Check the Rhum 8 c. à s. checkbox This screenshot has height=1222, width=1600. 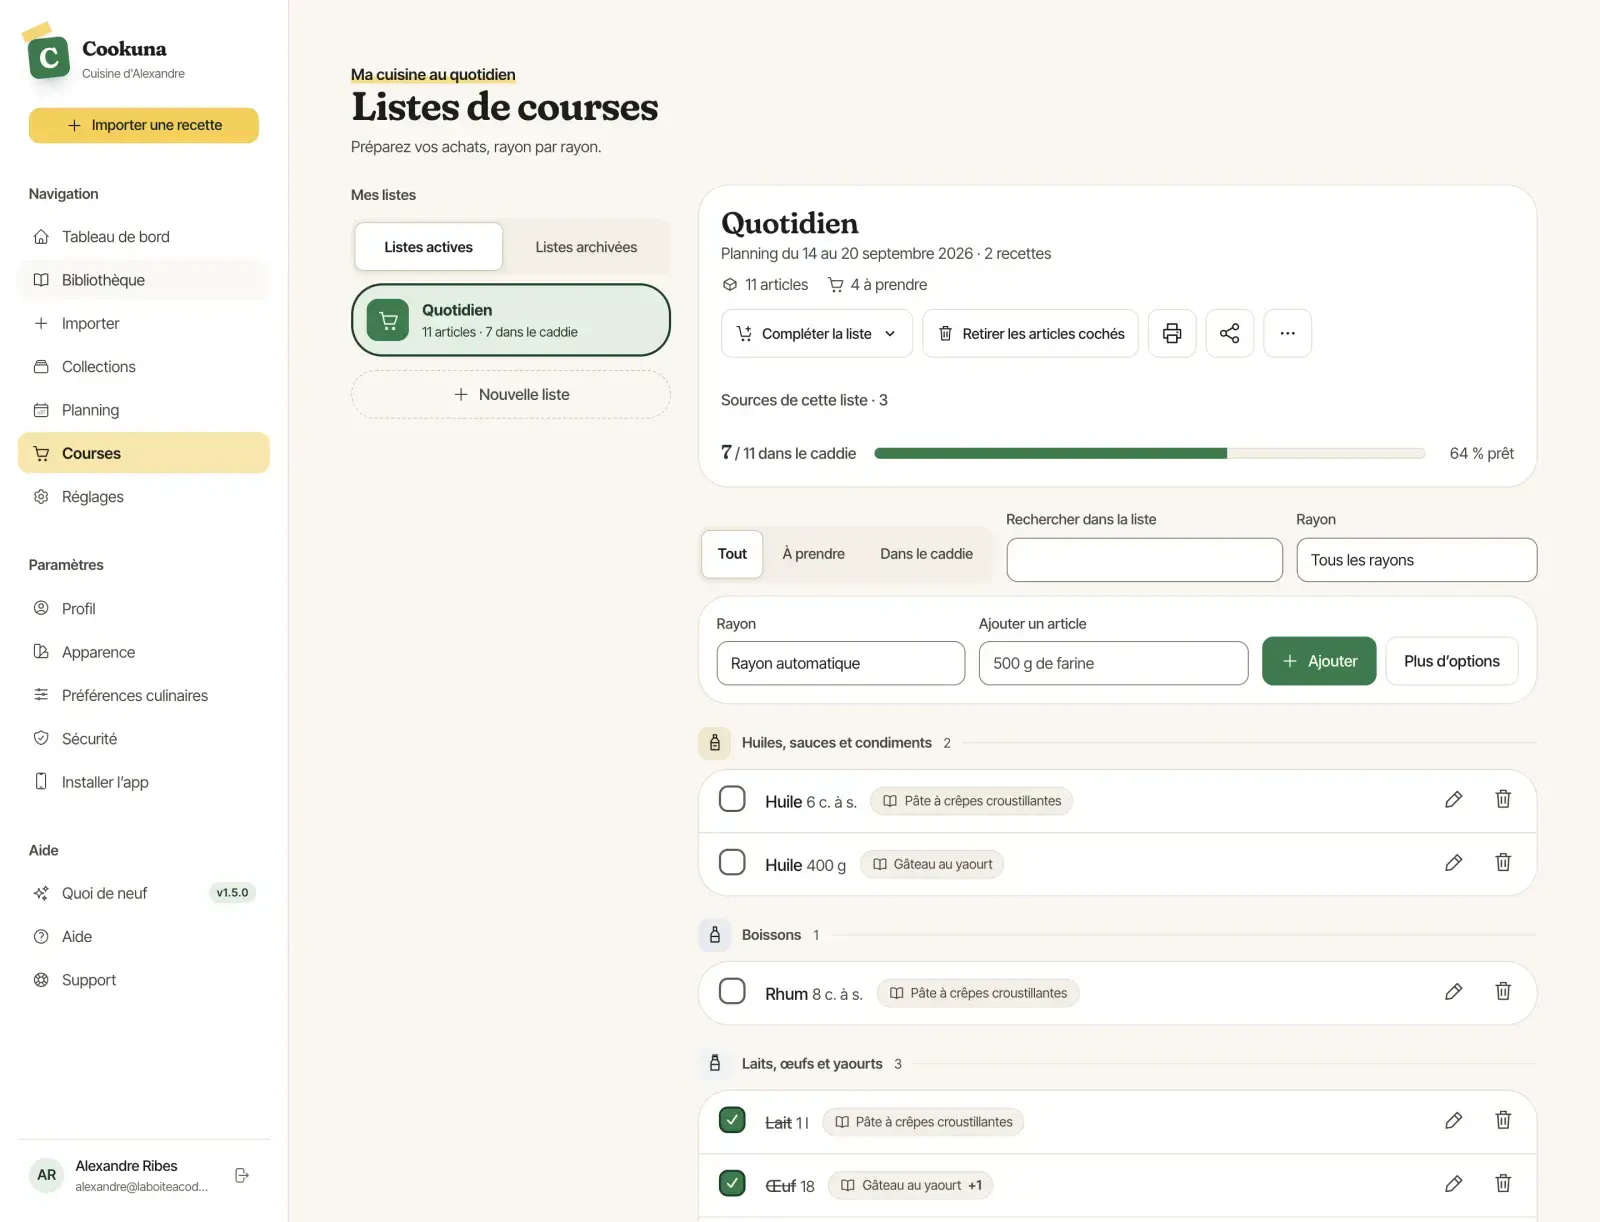click(732, 991)
